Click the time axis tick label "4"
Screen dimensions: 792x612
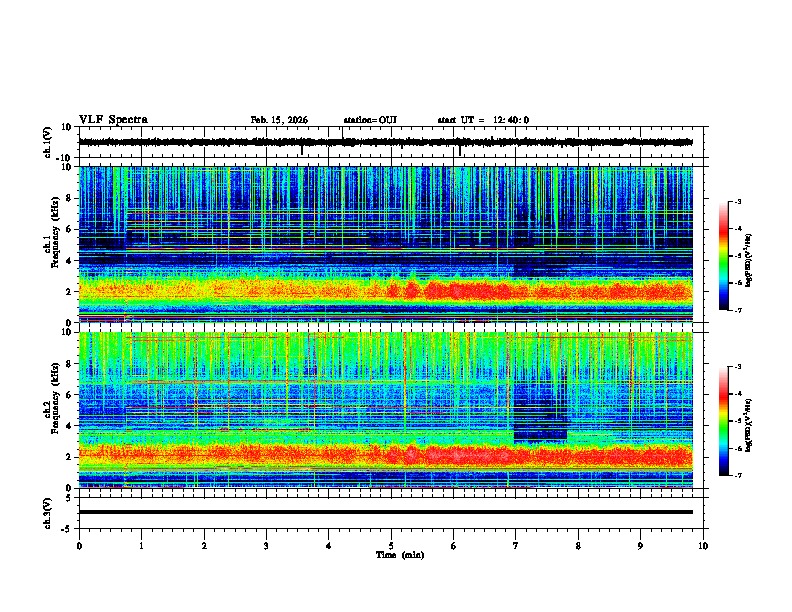point(329,546)
